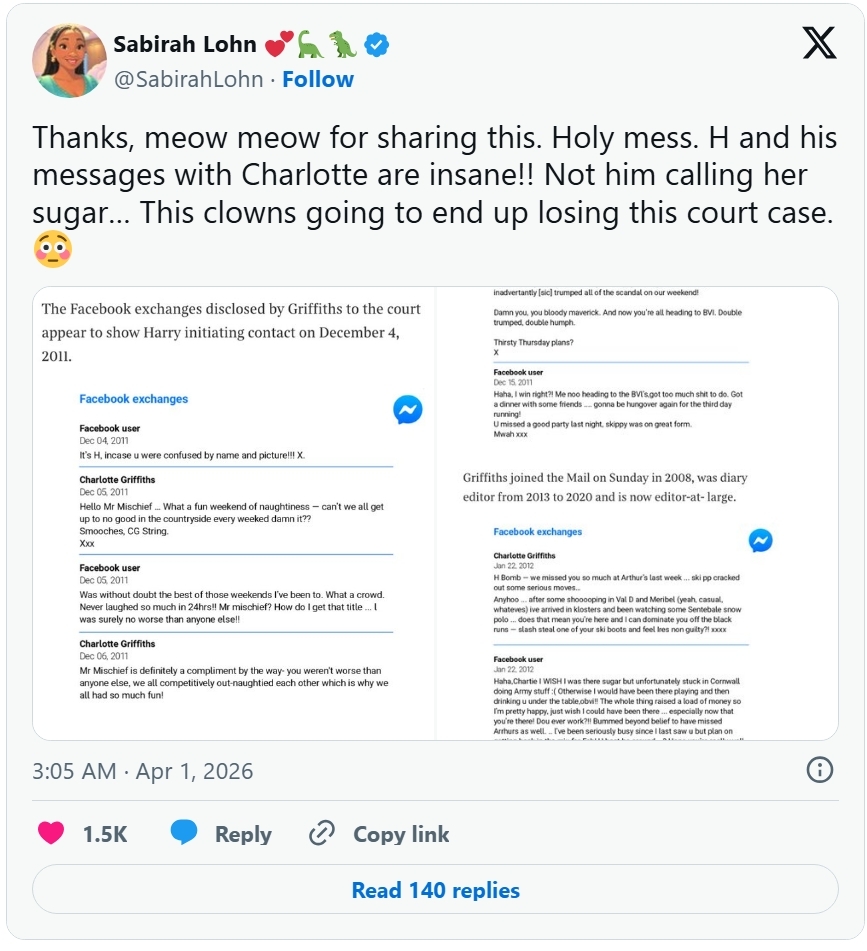Click the copy link chain icon
Image resolution: width=867 pixels, height=951 pixels.
point(322,833)
